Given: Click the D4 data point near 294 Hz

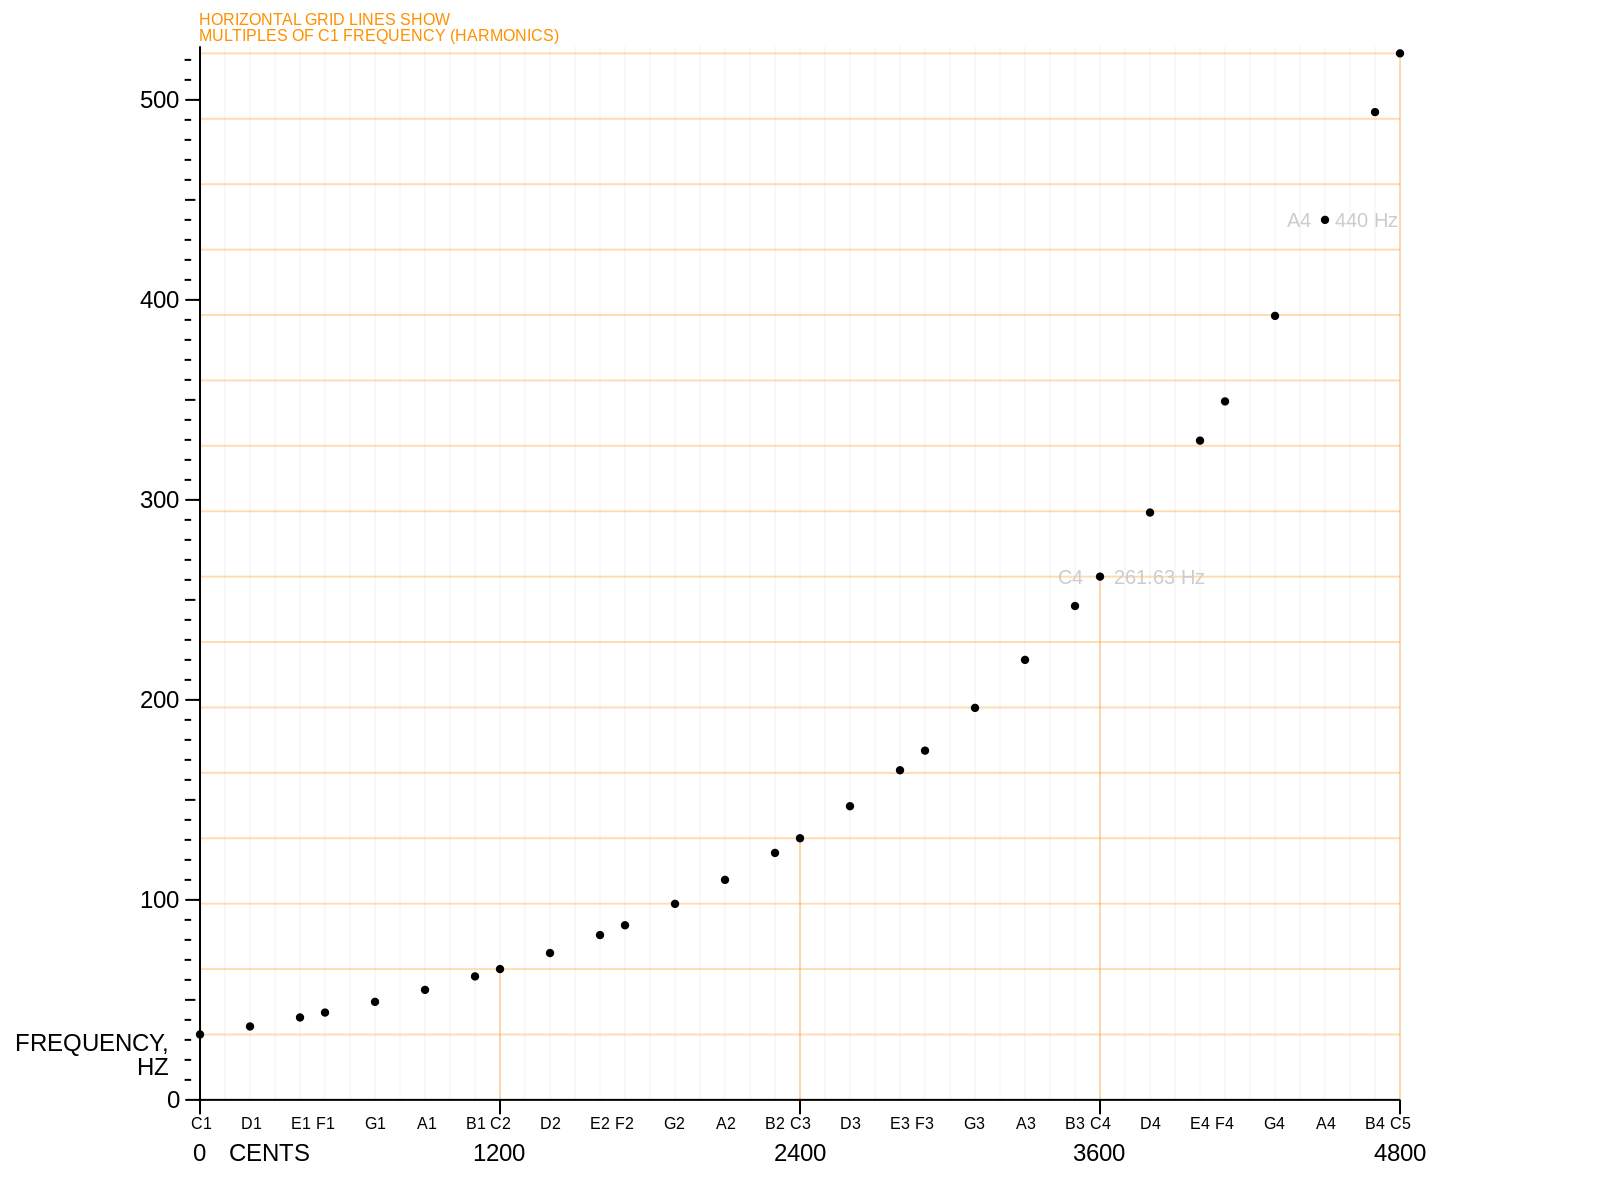Looking at the screenshot, I should [x=1150, y=513].
